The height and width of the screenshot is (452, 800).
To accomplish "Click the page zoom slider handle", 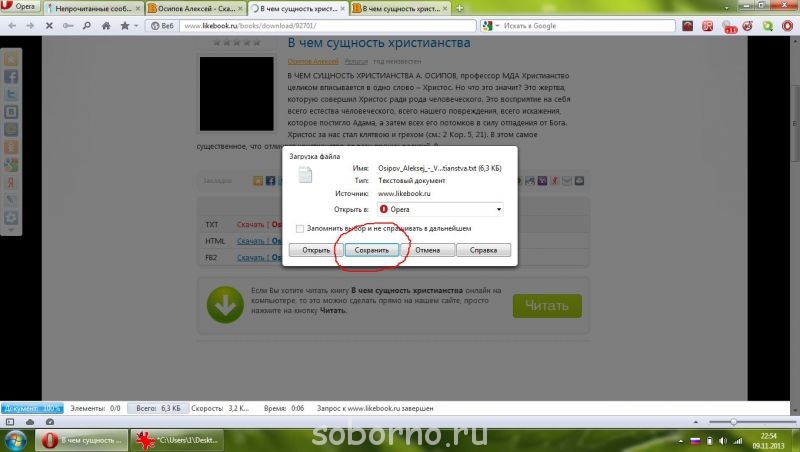I will tap(733, 422).
